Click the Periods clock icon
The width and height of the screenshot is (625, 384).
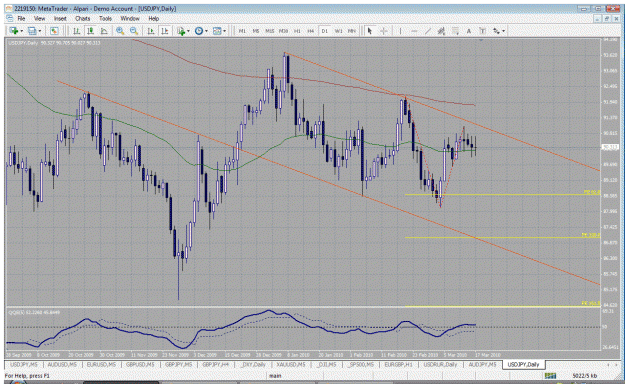click(199, 31)
